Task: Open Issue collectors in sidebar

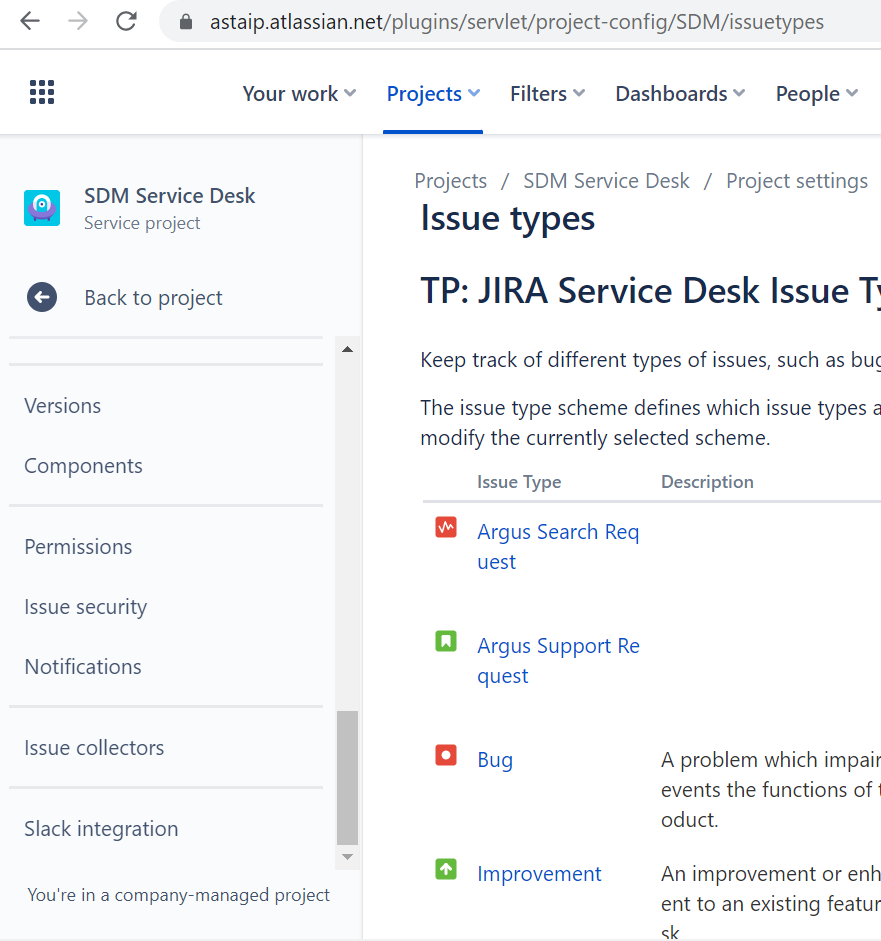Action: coord(94,748)
